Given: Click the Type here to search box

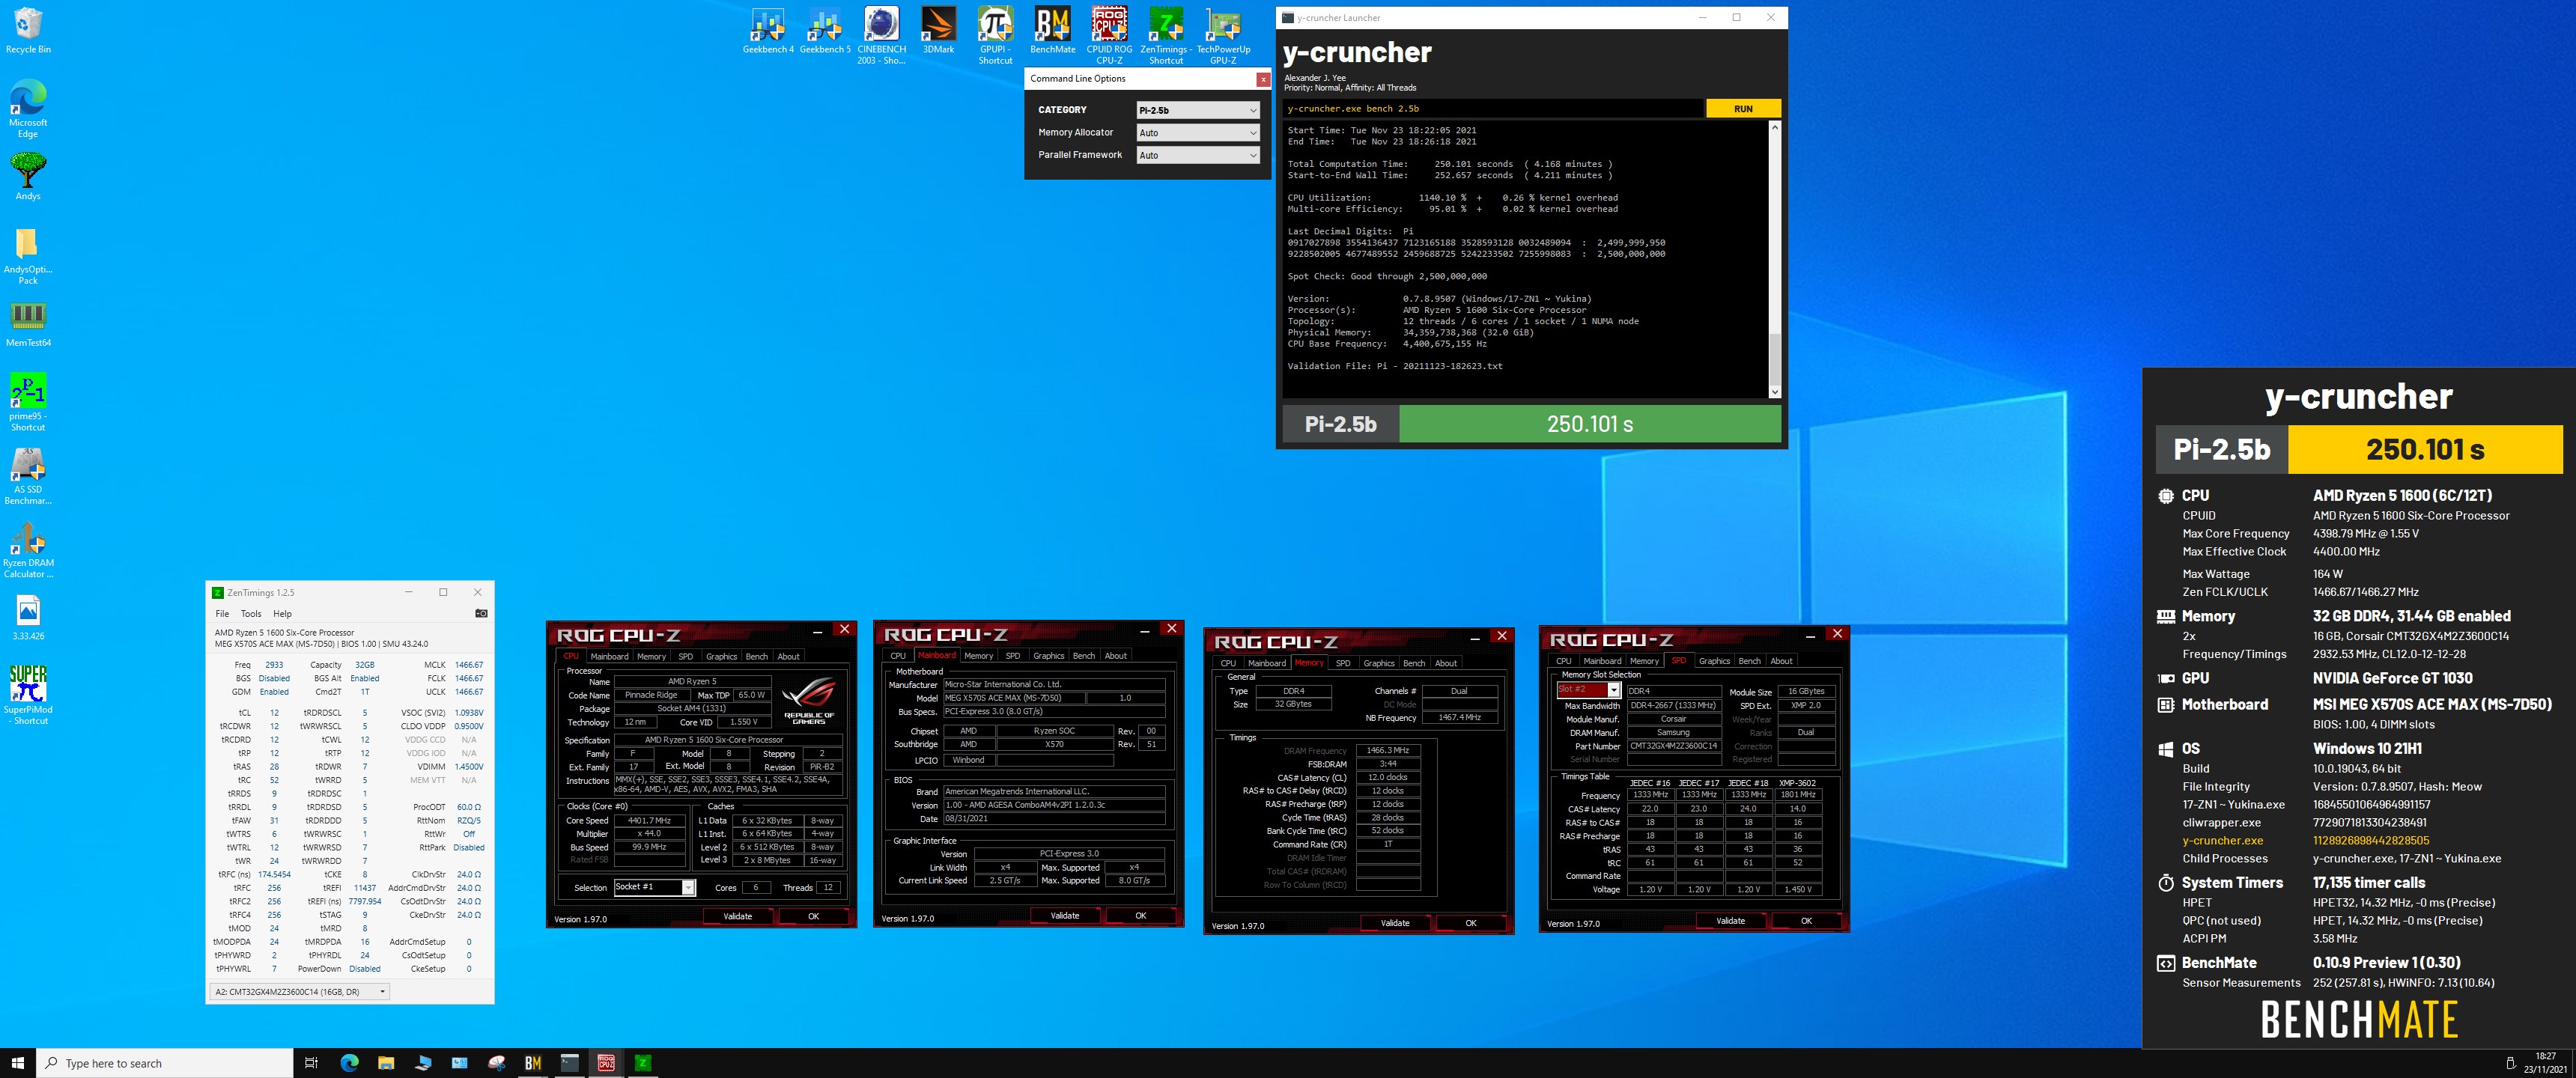Looking at the screenshot, I should (x=165, y=1063).
